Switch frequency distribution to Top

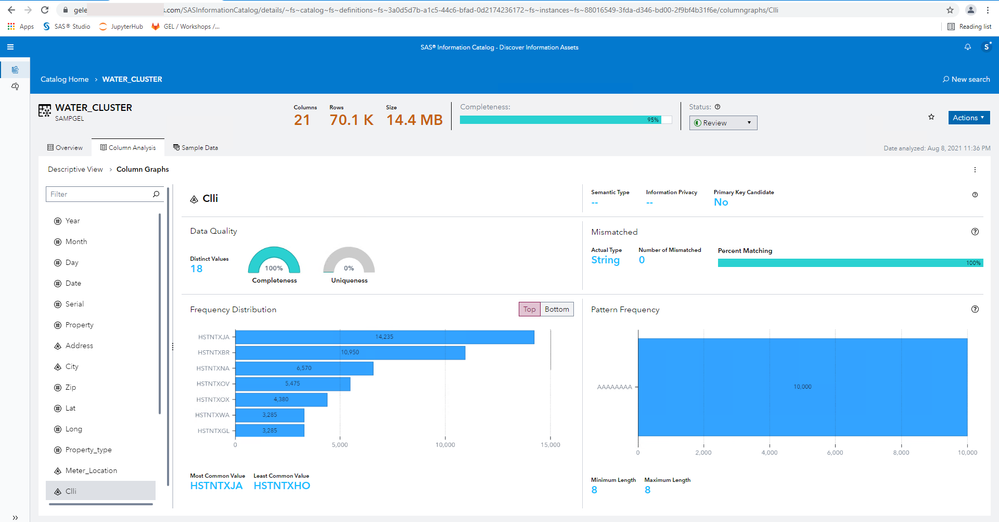[x=529, y=309]
